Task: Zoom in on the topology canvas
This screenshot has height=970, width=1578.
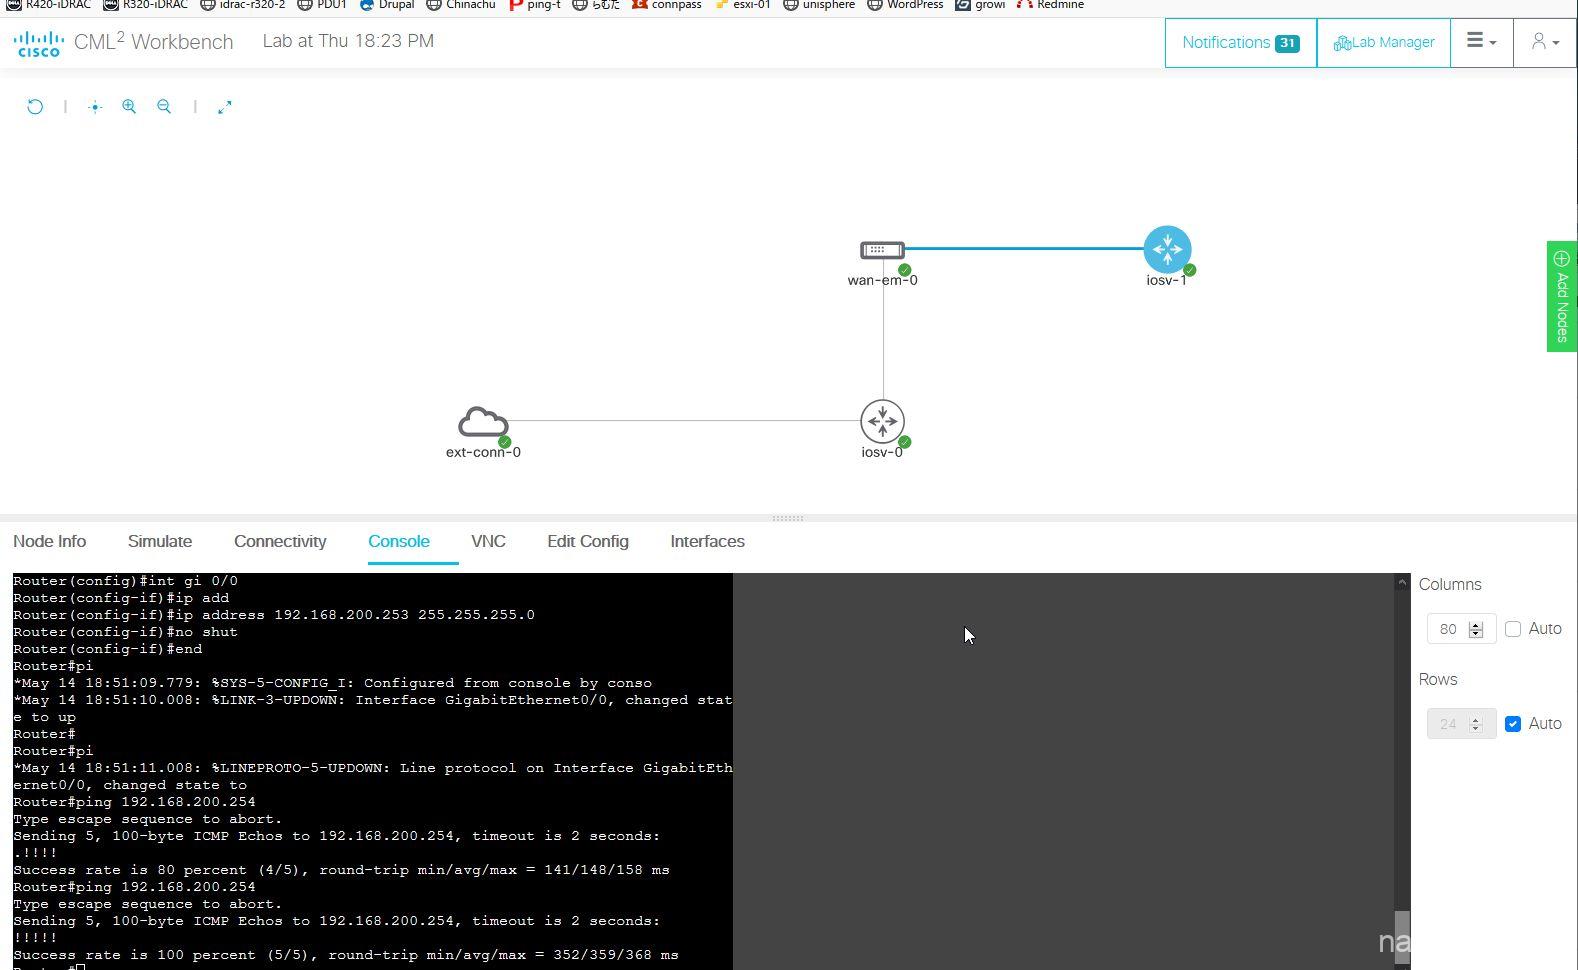Action: coord(129,107)
